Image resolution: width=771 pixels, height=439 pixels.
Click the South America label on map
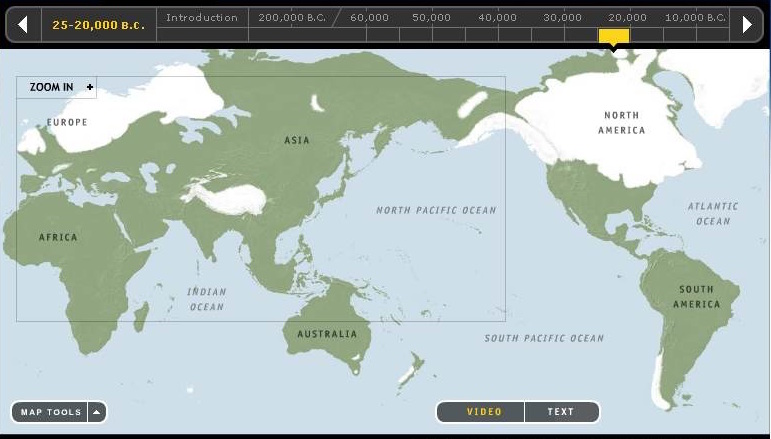tap(696, 297)
